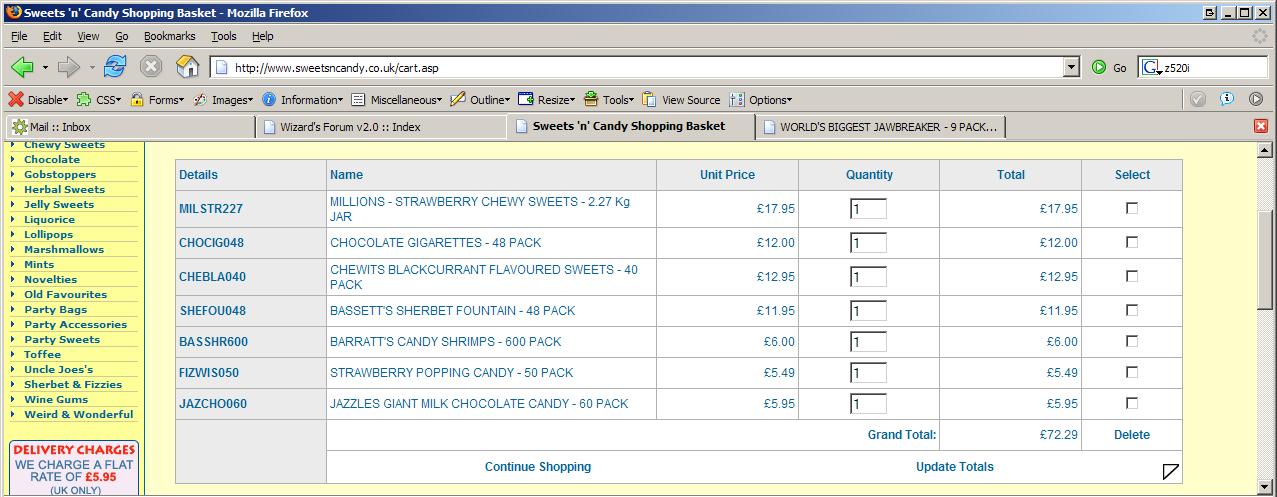1277x497 pixels.
Task: Open the Help menu
Action: coord(262,36)
